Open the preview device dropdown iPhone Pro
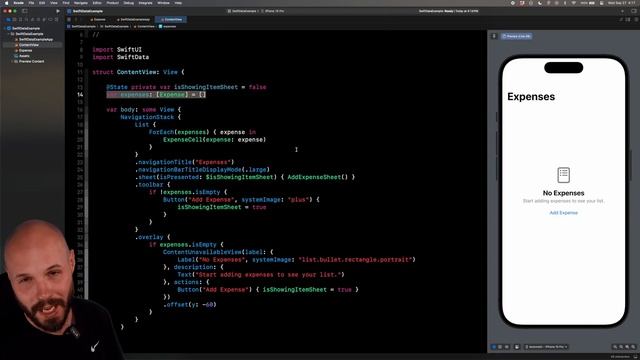This screenshot has width=640, height=360. (547, 347)
